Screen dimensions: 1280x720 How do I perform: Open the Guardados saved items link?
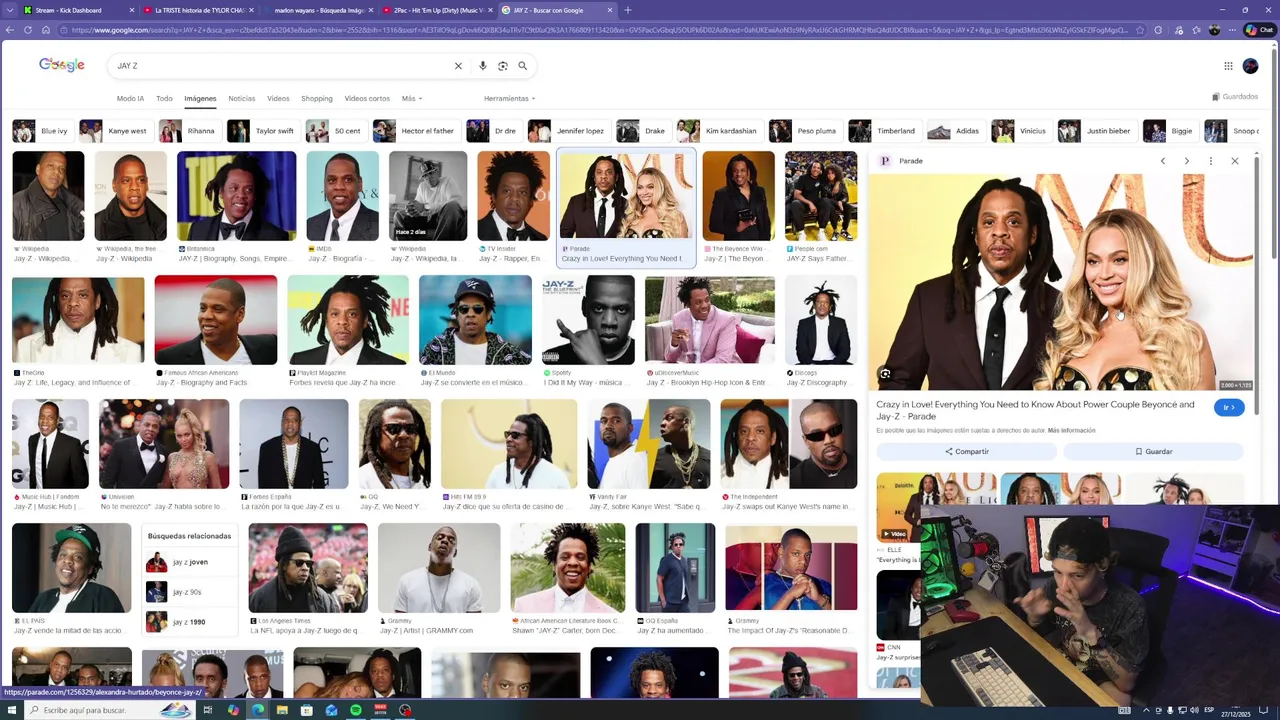[1235, 97]
